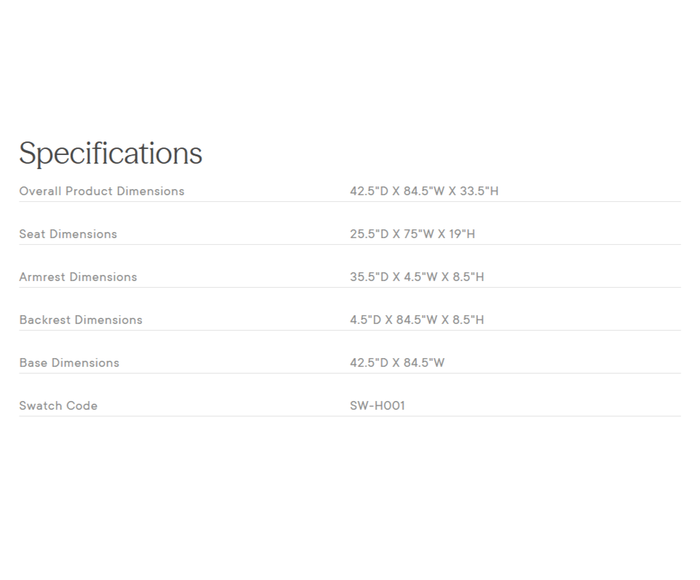700x580 pixels.
Task: Select the Overall Product Dimensions label
Action: 101,191
